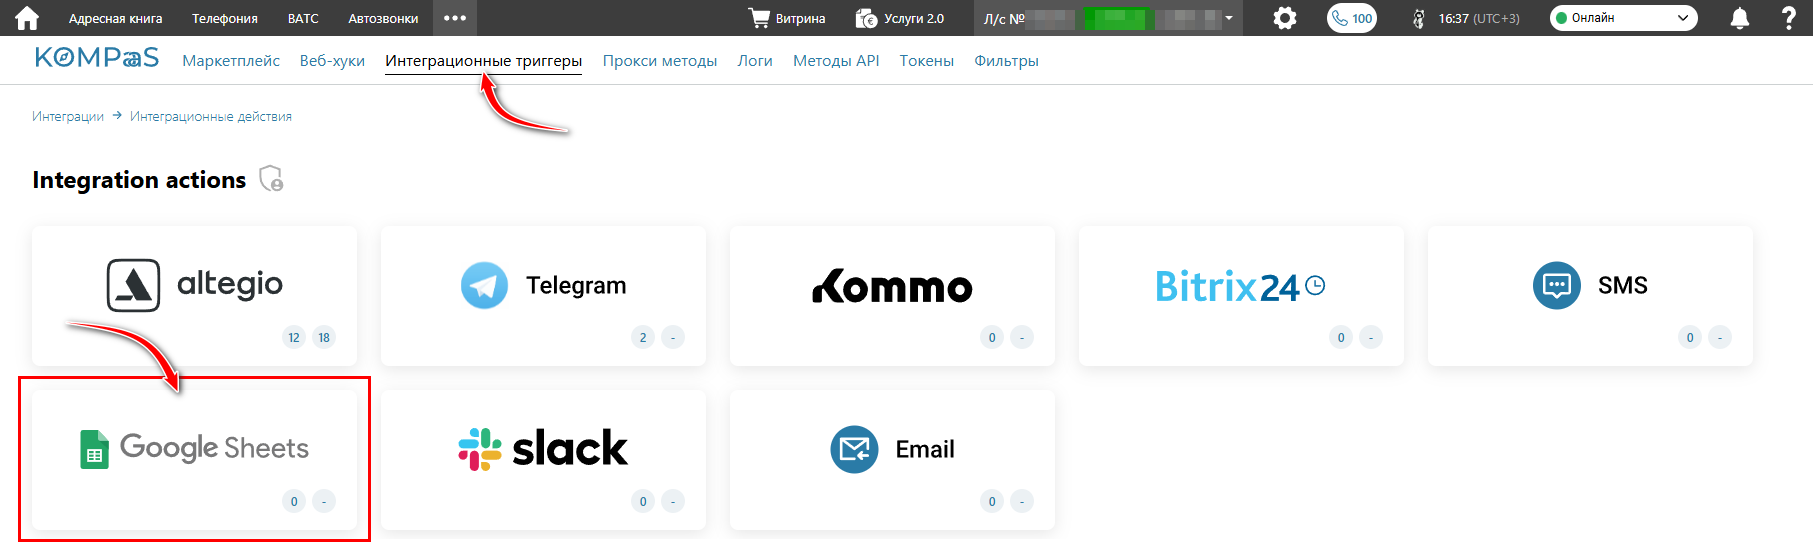Viewport: 1813px width, 549px height.
Task: Open Услуги 2.0 section
Action: [900, 18]
